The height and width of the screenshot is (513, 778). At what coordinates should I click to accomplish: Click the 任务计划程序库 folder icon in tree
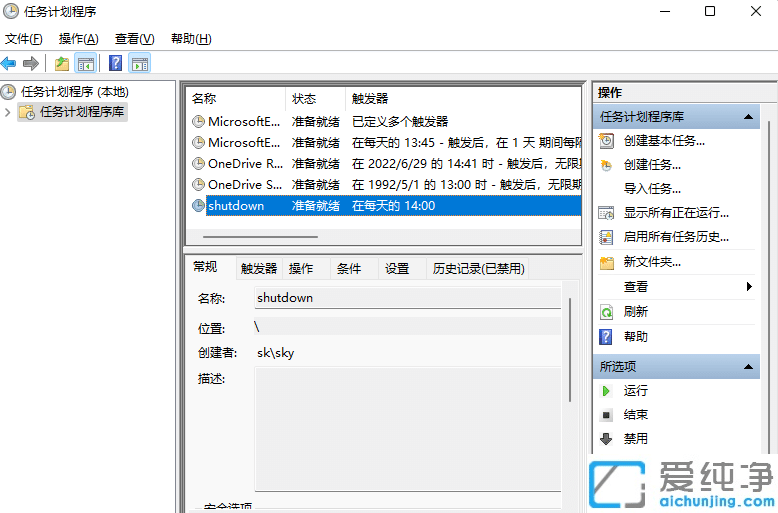pyautogui.click(x=27, y=112)
